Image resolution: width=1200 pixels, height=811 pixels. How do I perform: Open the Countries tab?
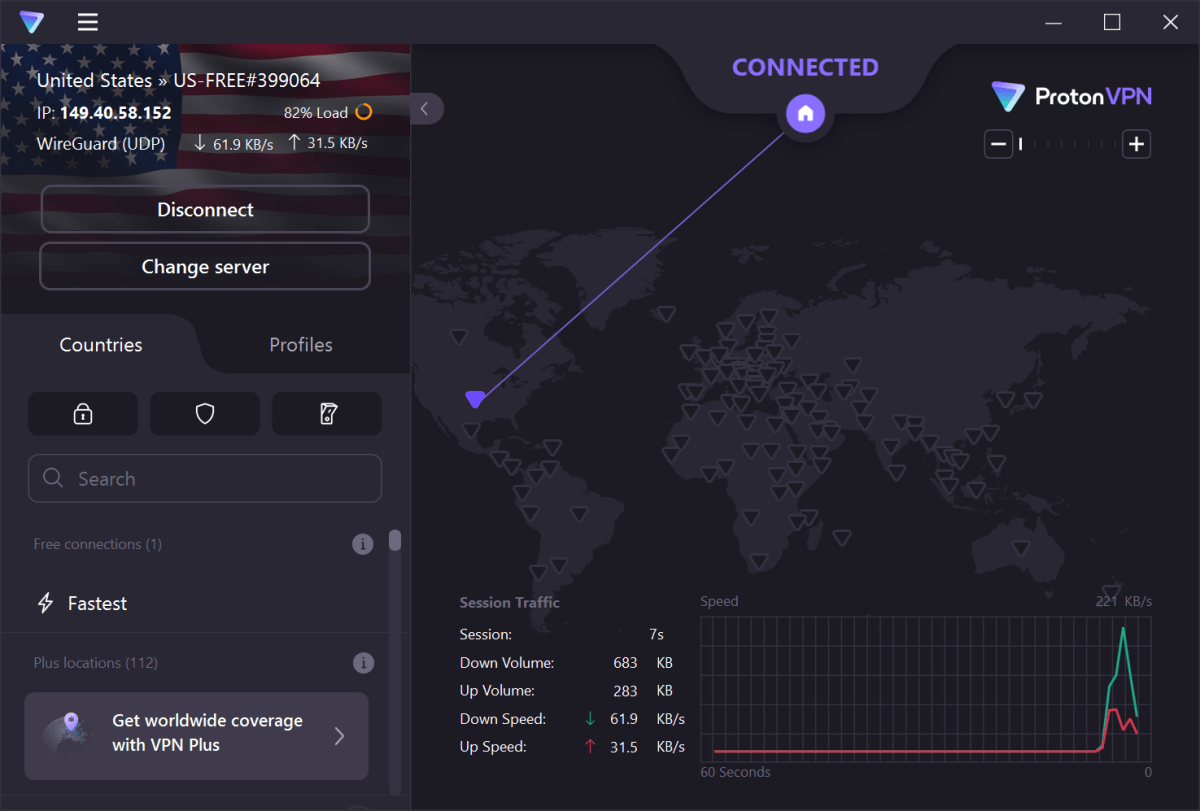tap(100, 344)
